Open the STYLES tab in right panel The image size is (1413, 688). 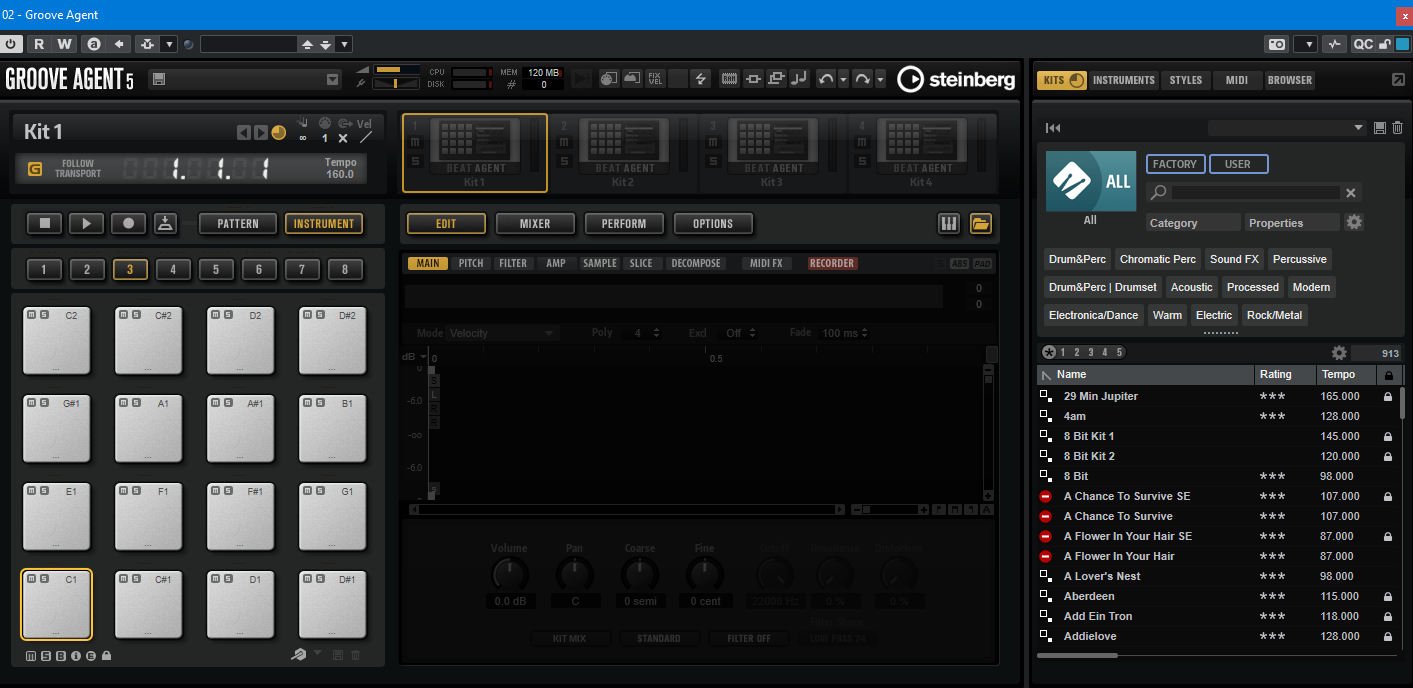[1186, 80]
